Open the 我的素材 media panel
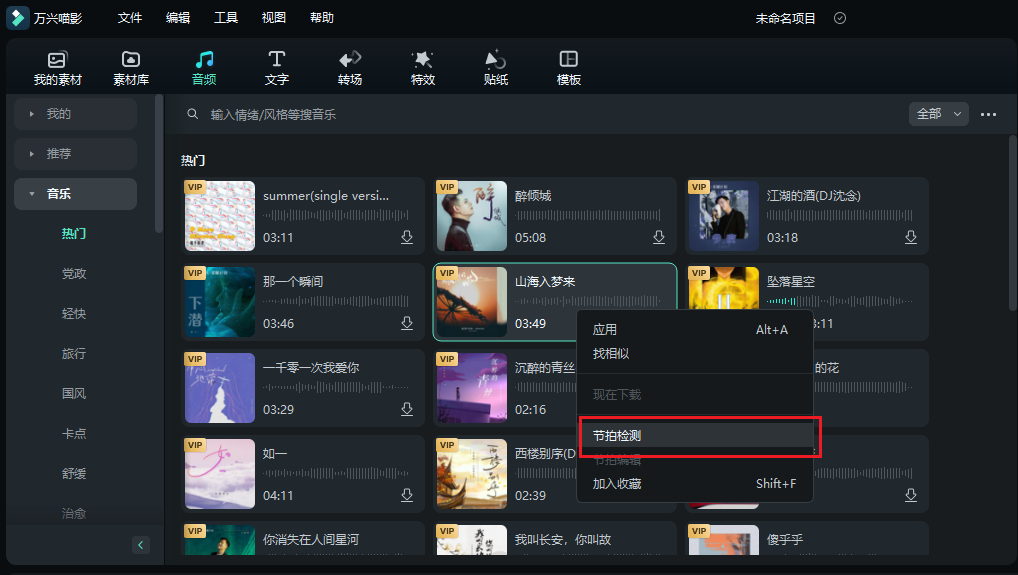Image resolution: width=1018 pixels, height=575 pixels. (57, 69)
